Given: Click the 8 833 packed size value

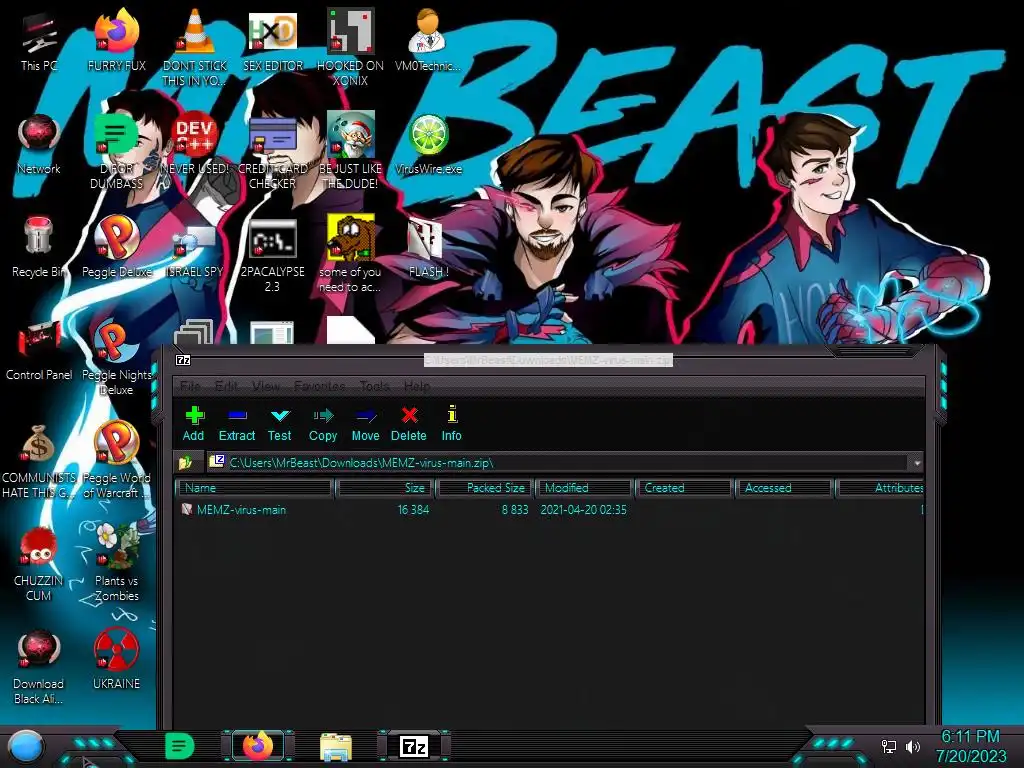Looking at the screenshot, I should pos(515,509).
